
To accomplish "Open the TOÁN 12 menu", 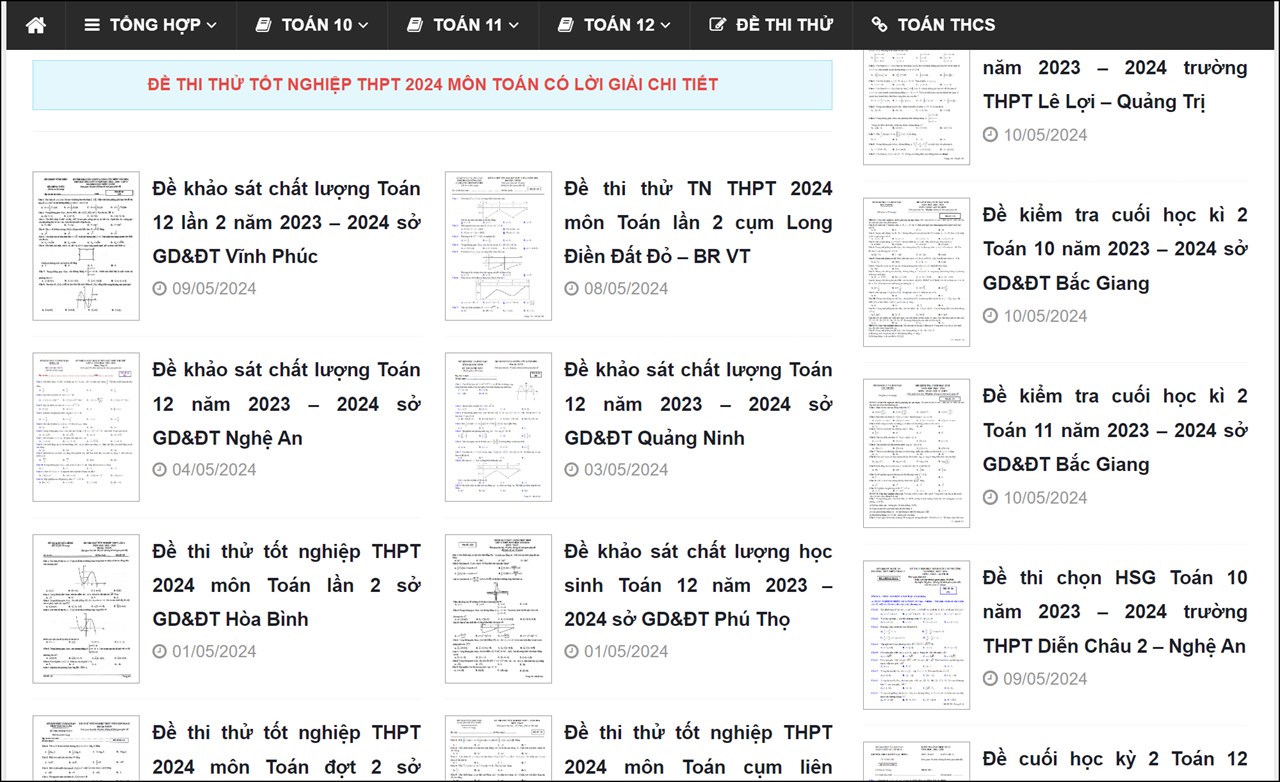I will (614, 25).
